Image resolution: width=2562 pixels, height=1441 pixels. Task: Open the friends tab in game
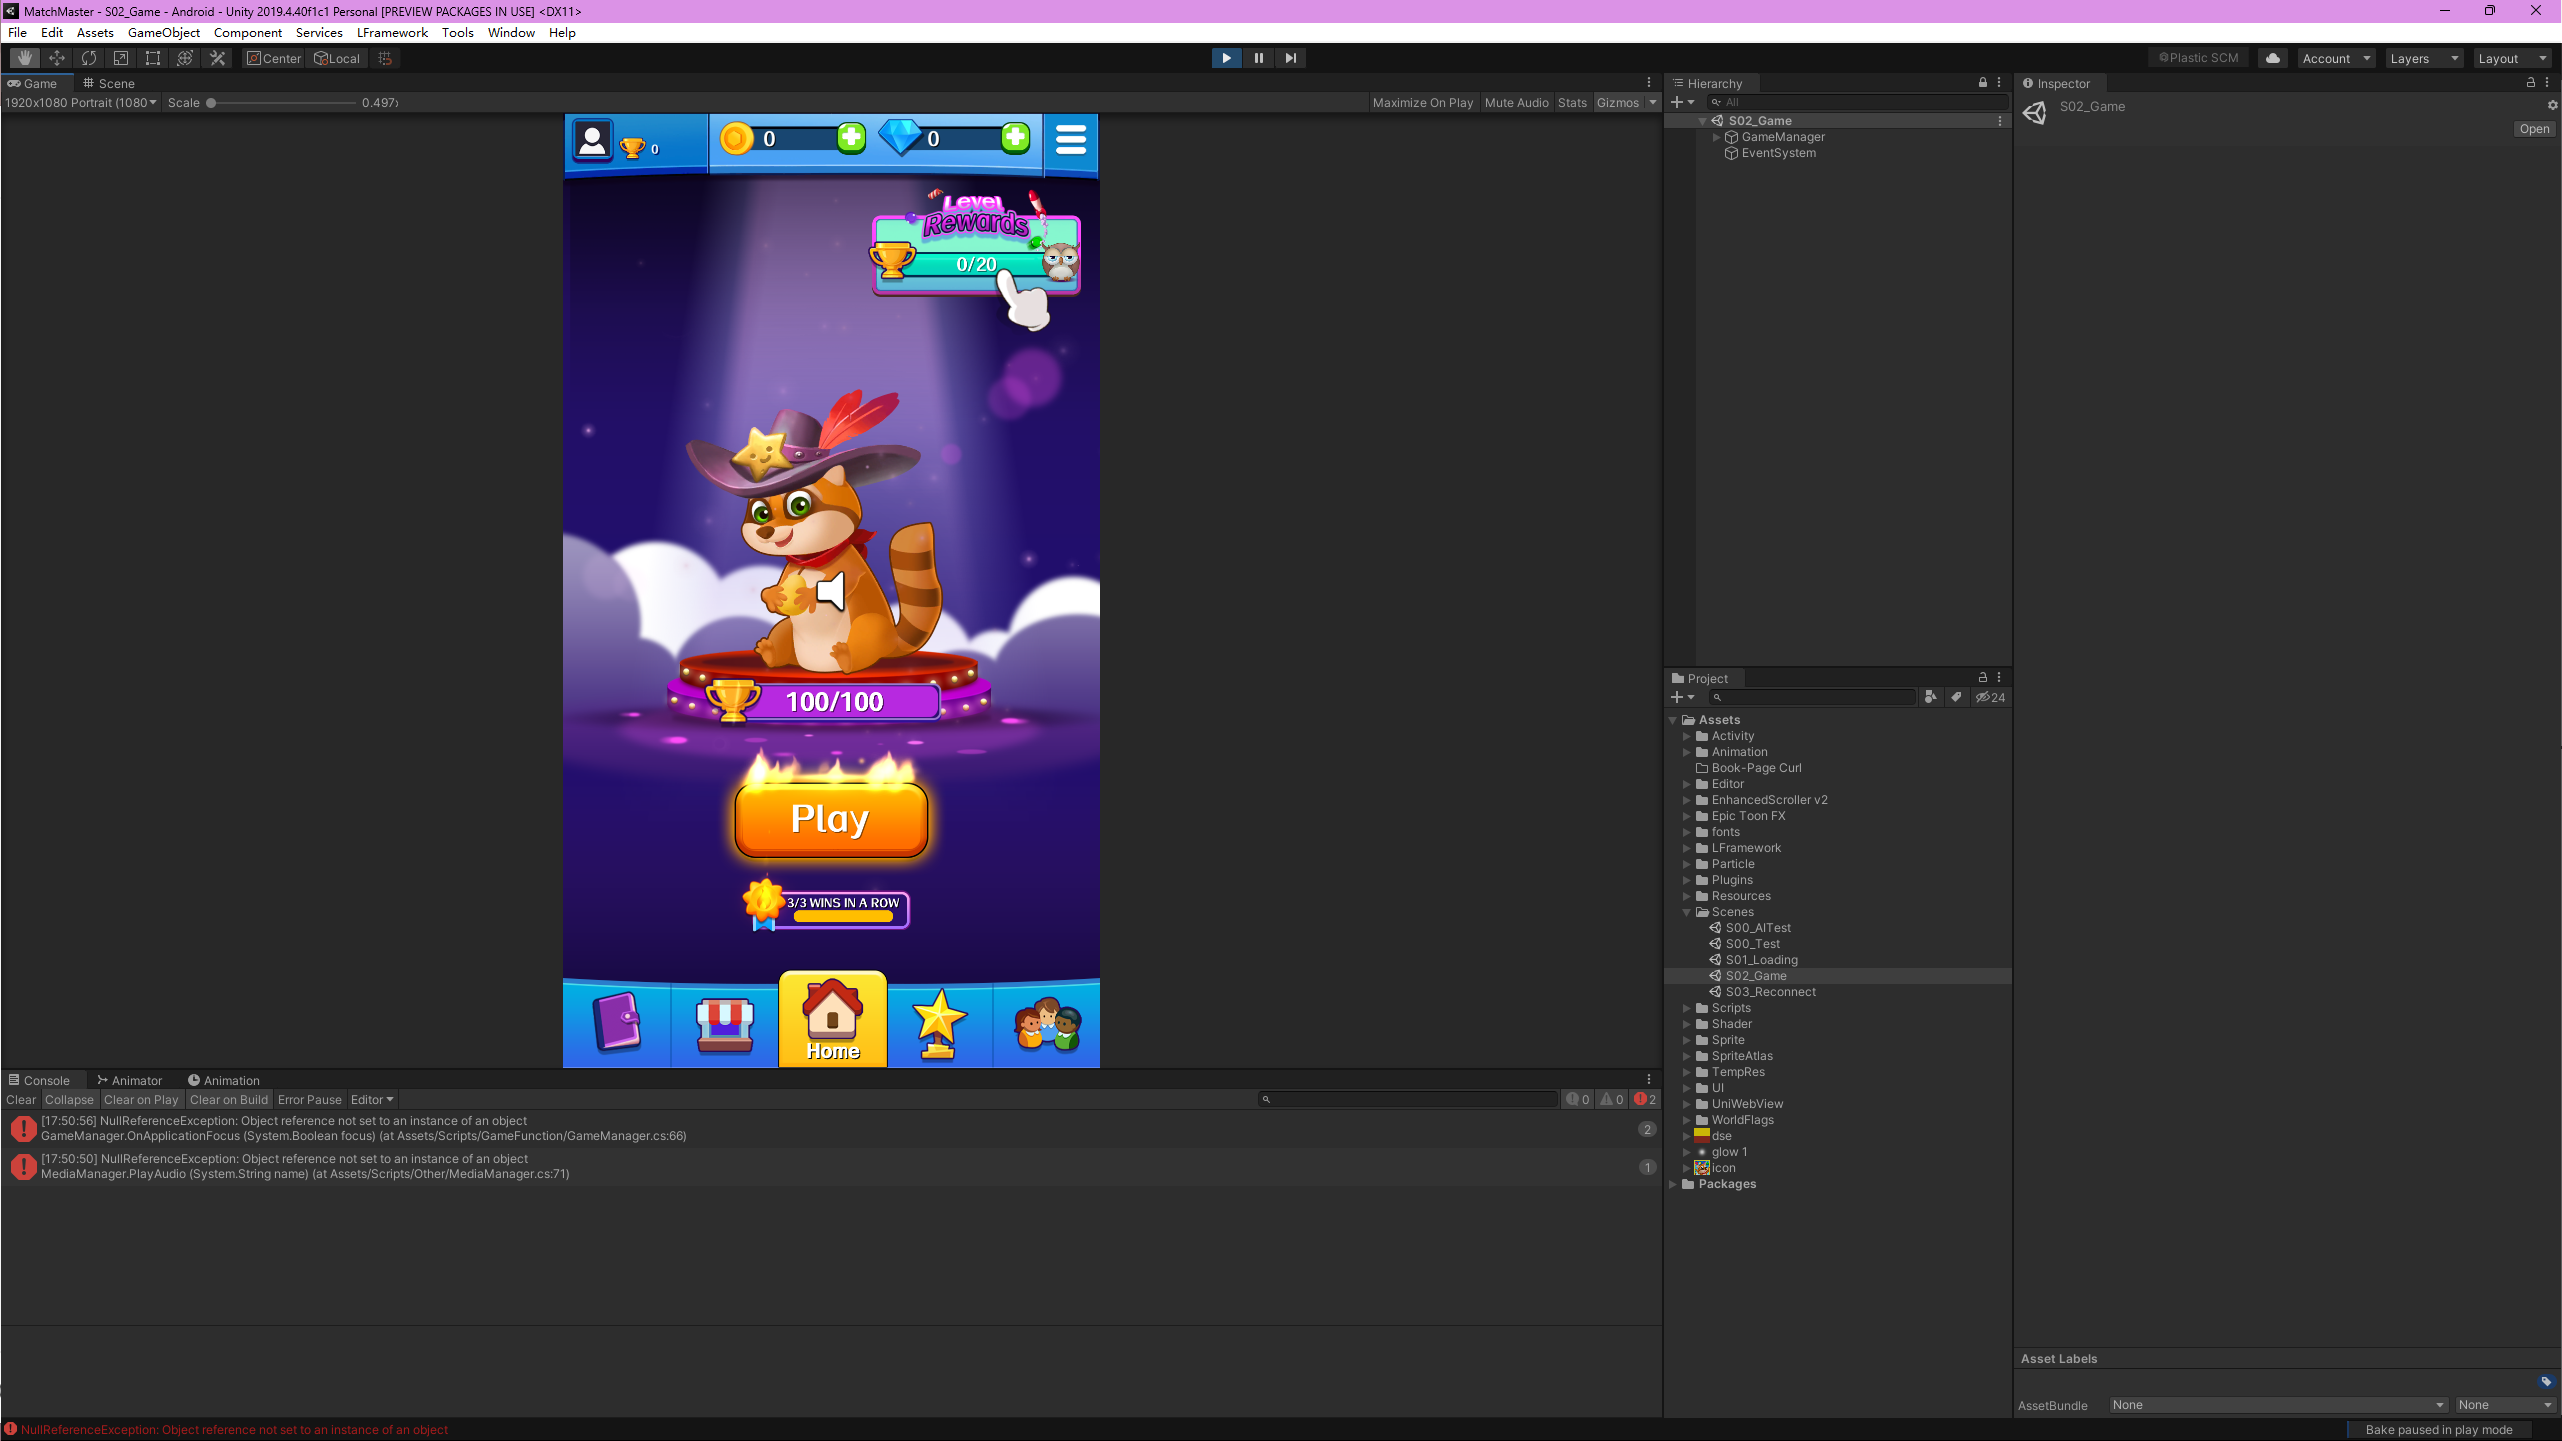tap(1047, 1023)
